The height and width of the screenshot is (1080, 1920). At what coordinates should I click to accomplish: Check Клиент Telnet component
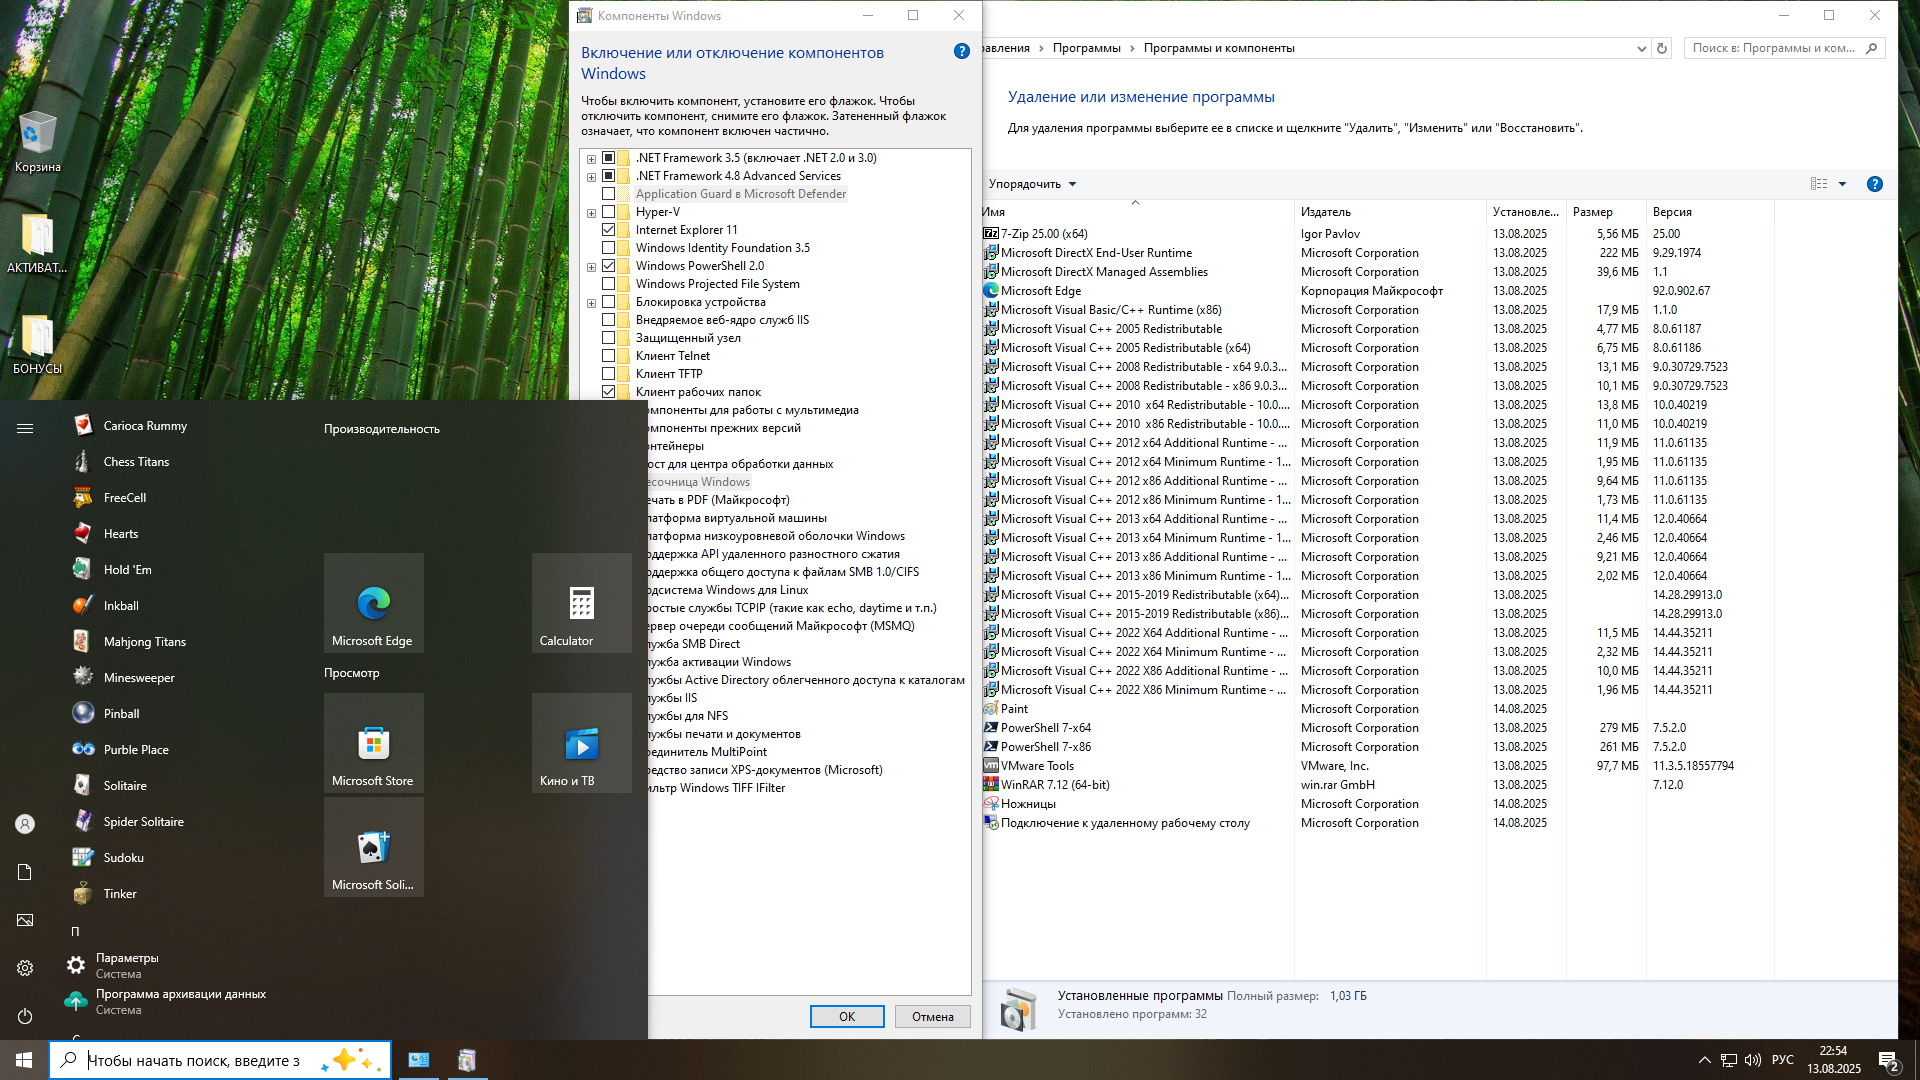[x=608, y=356]
